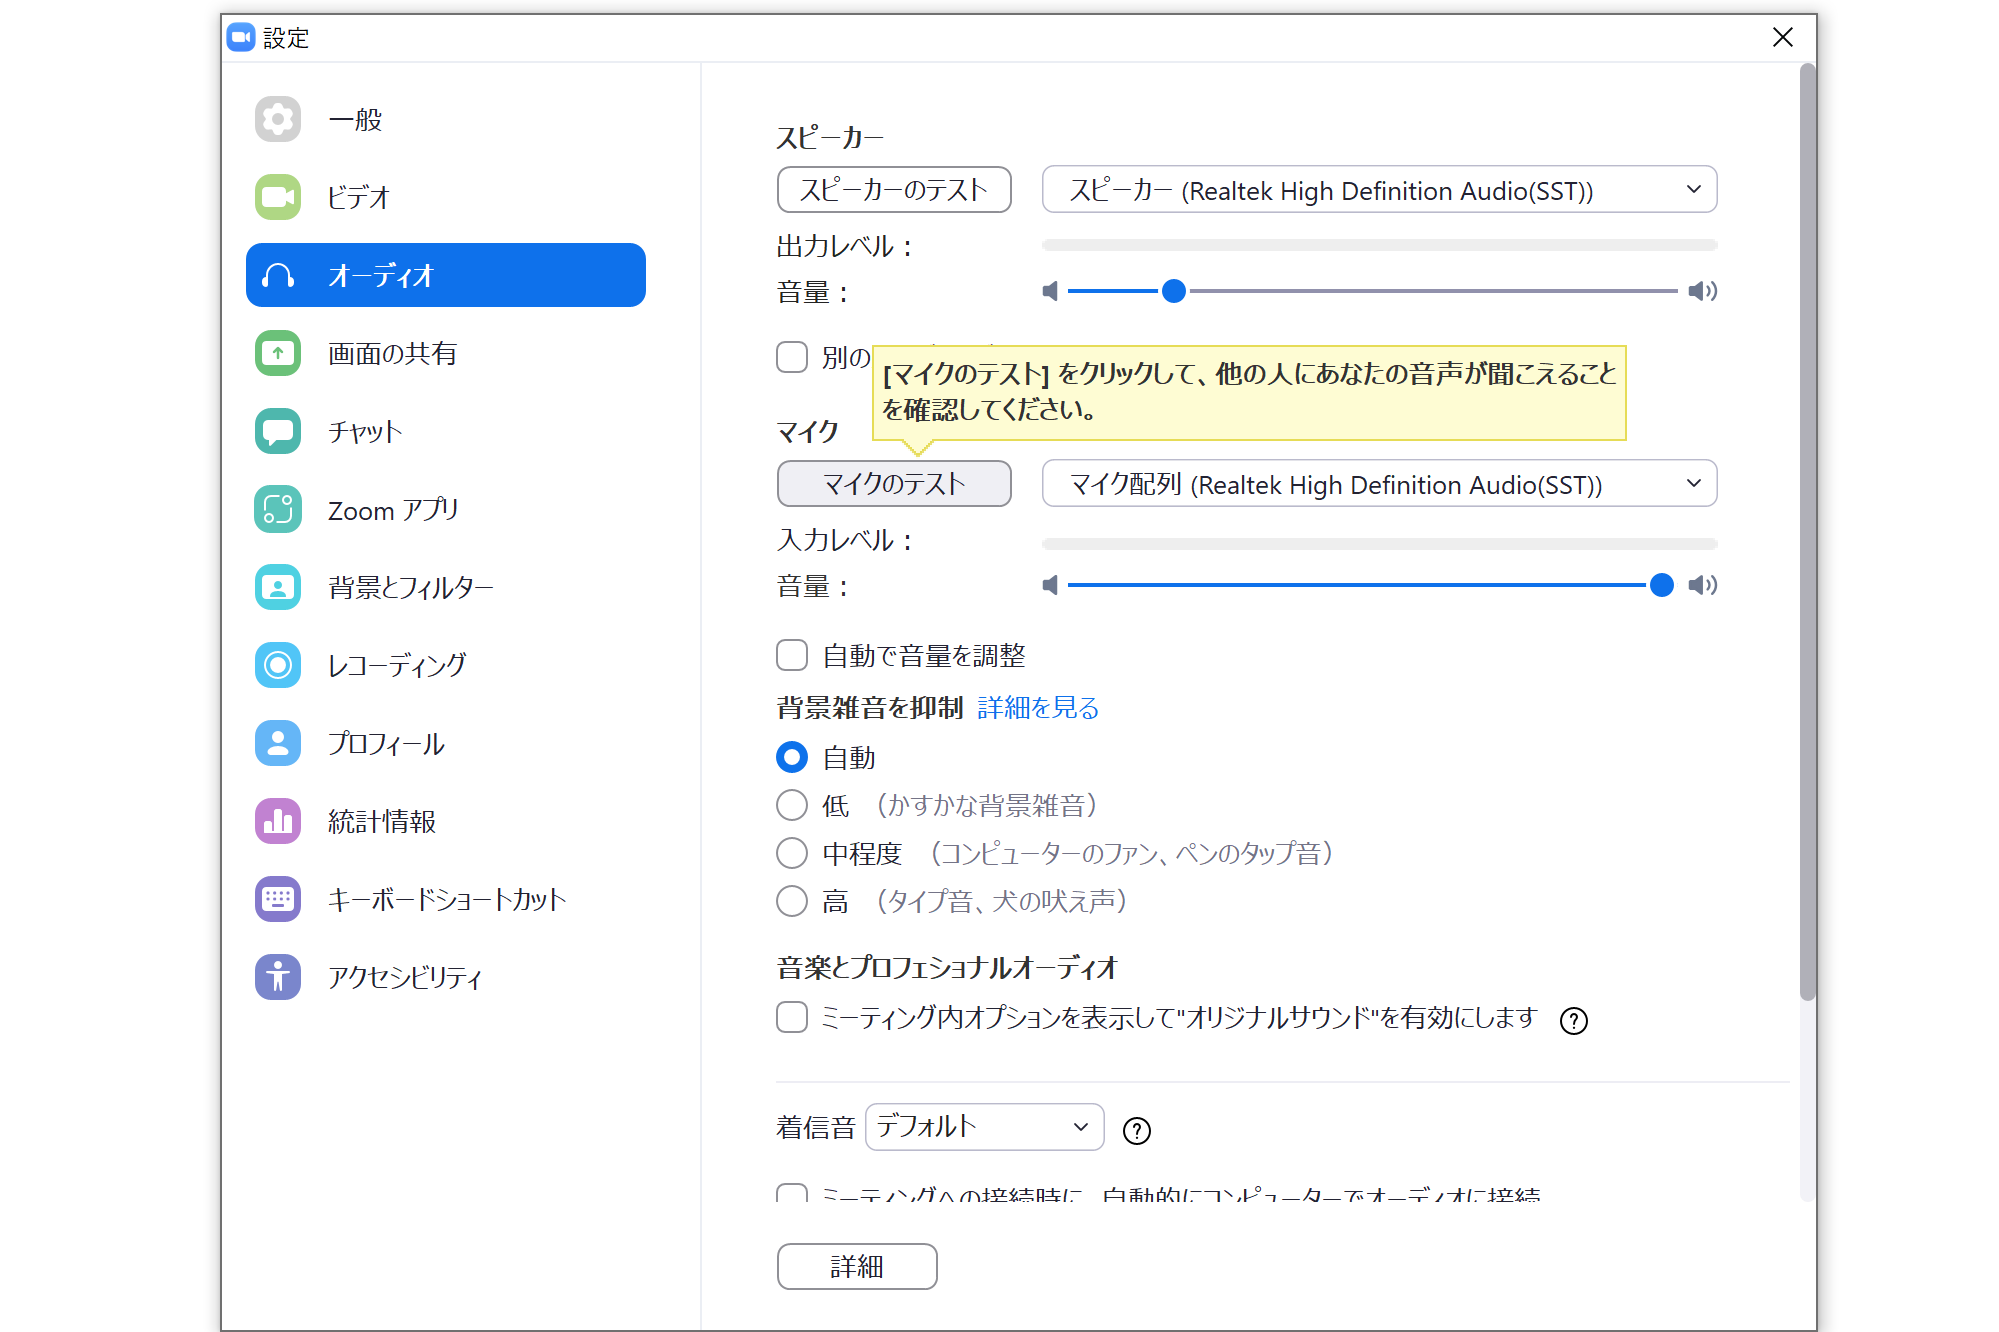Screen dimensions: 1999x1332
Task: Open the Zoom Apps icon
Action: (277, 509)
